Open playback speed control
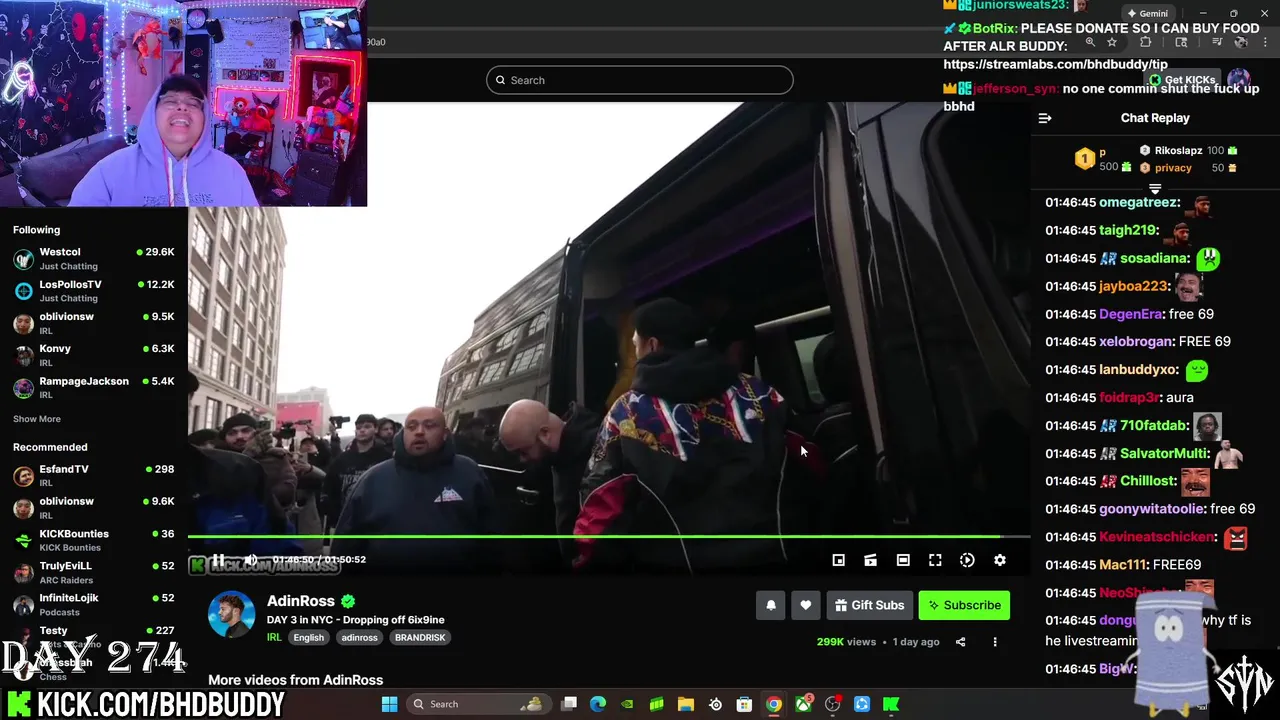The height and width of the screenshot is (720, 1280). (x=967, y=560)
